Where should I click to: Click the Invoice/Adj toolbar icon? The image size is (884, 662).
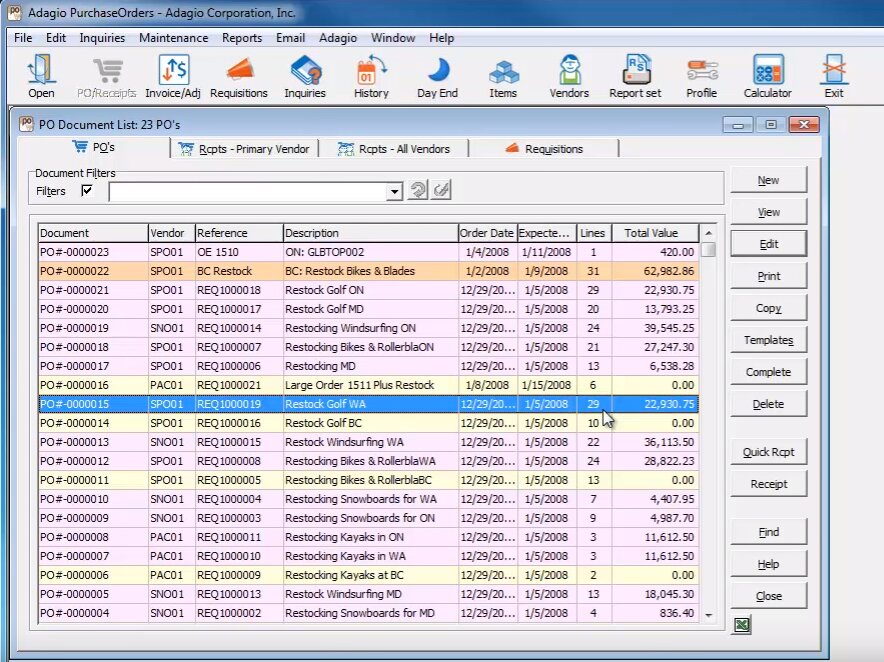172,76
